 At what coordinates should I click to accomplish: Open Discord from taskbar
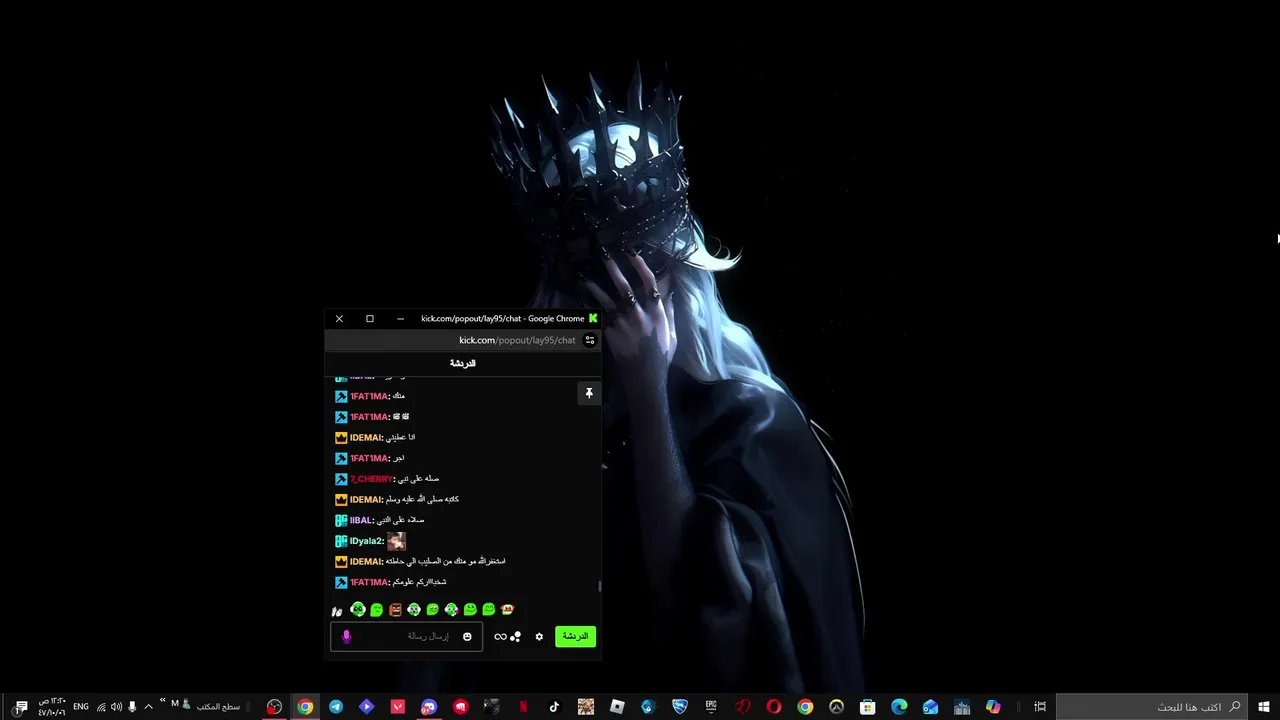(429, 707)
